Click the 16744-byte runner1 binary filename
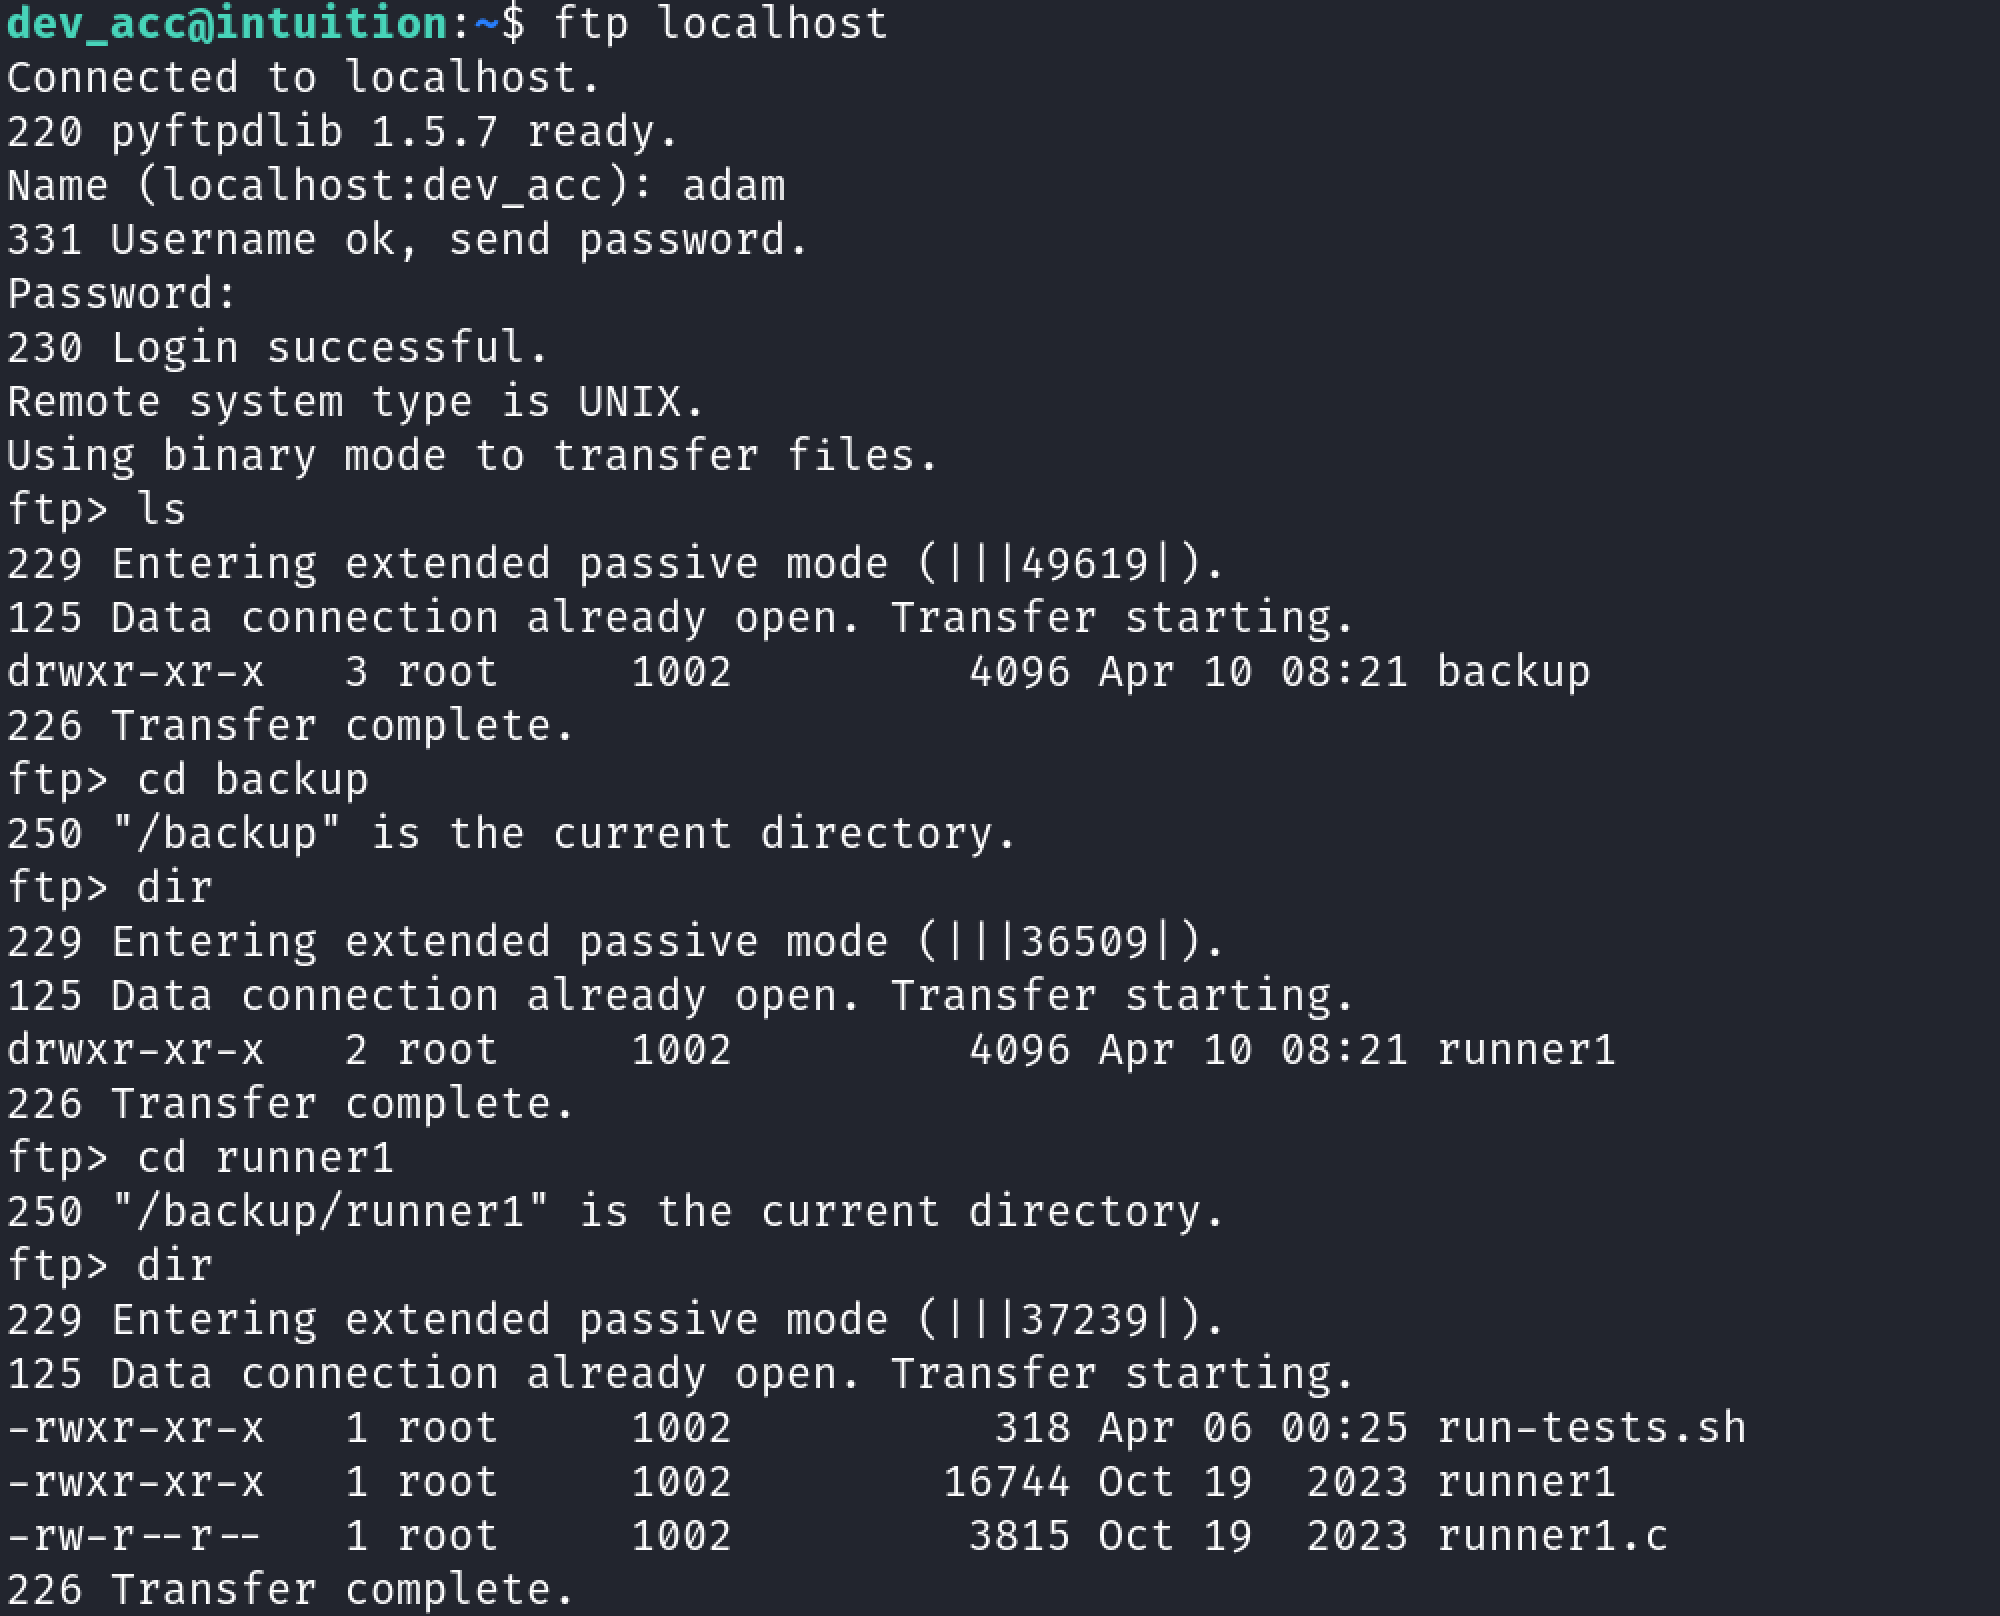Image resolution: width=2000 pixels, height=1616 pixels. [1526, 1482]
